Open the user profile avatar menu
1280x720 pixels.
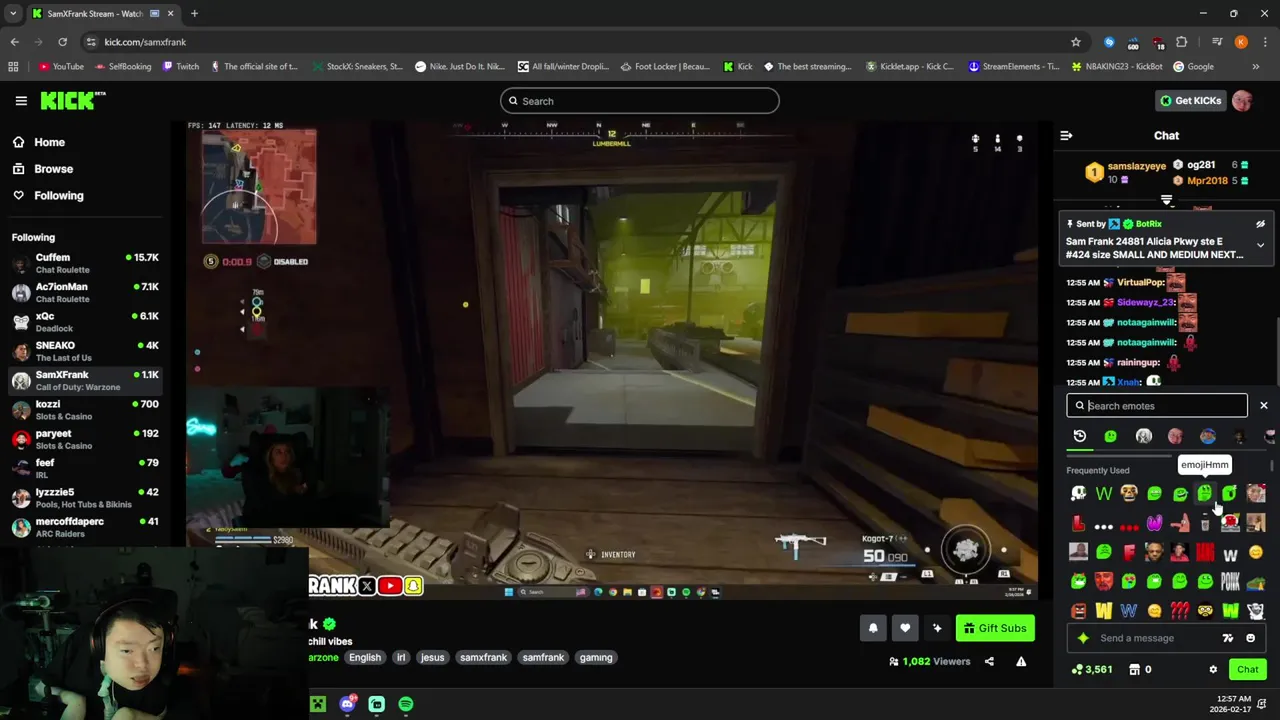tap(1242, 100)
